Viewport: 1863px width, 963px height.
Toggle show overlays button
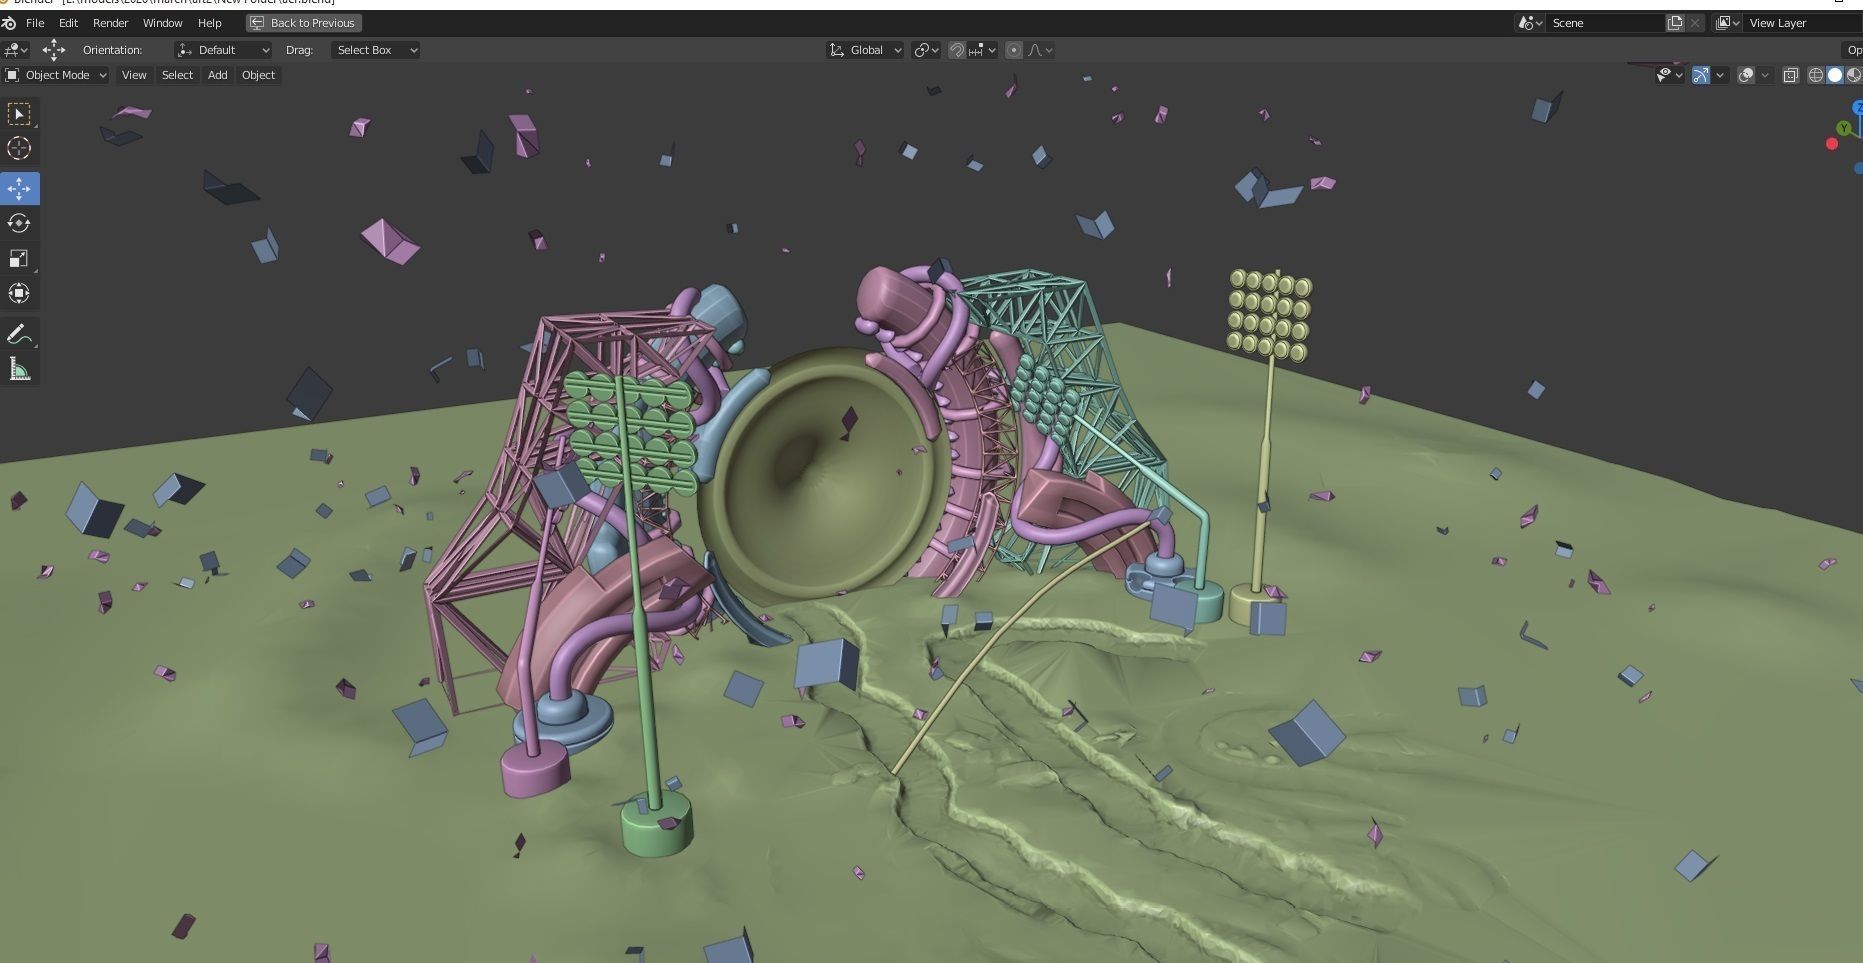click(x=1746, y=75)
